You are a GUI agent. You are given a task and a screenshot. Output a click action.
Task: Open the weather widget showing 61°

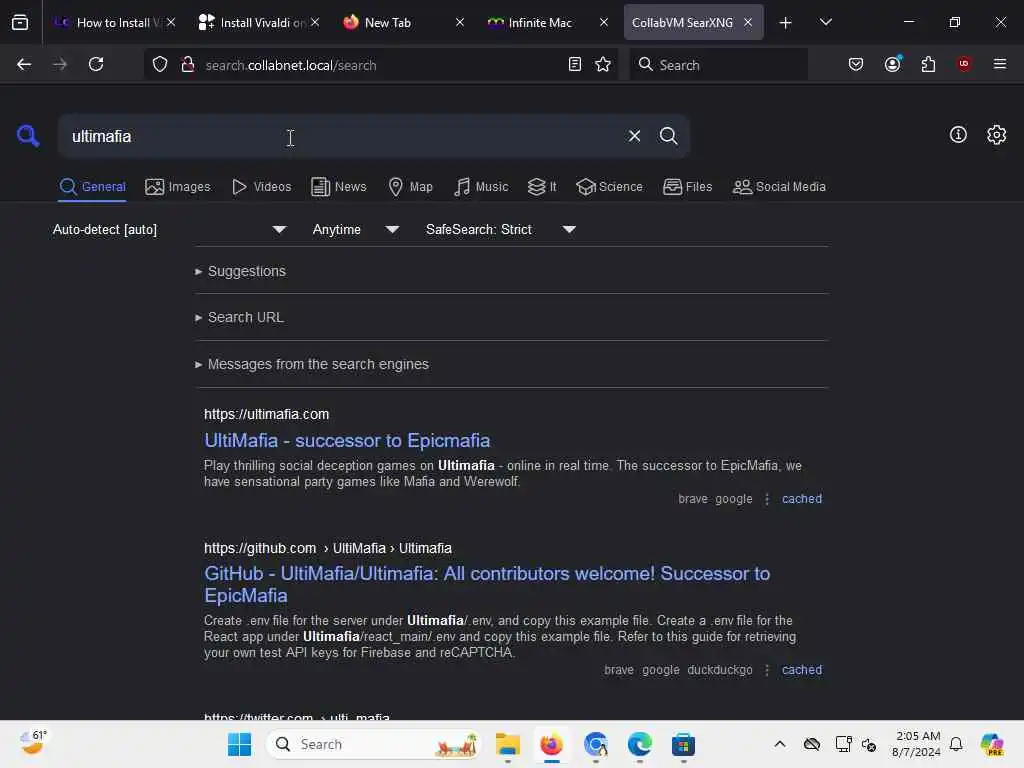pyautogui.click(x=33, y=743)
